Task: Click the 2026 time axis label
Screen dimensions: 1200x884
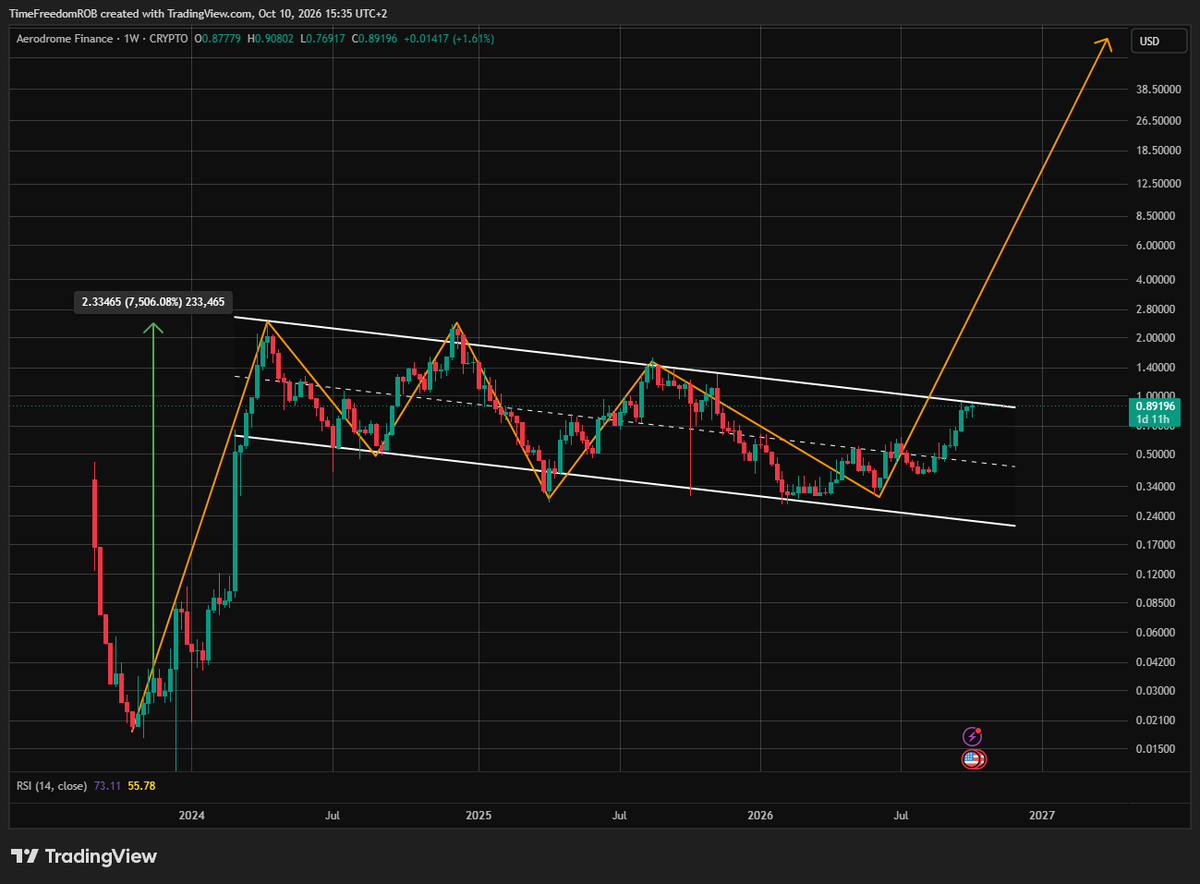Action: 759,817
